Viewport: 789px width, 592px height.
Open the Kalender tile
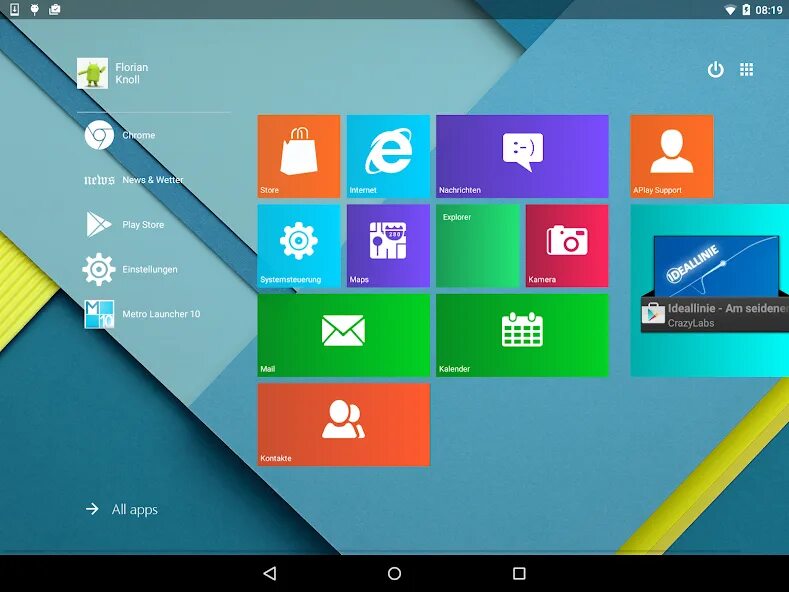click(x=522, y=335)
